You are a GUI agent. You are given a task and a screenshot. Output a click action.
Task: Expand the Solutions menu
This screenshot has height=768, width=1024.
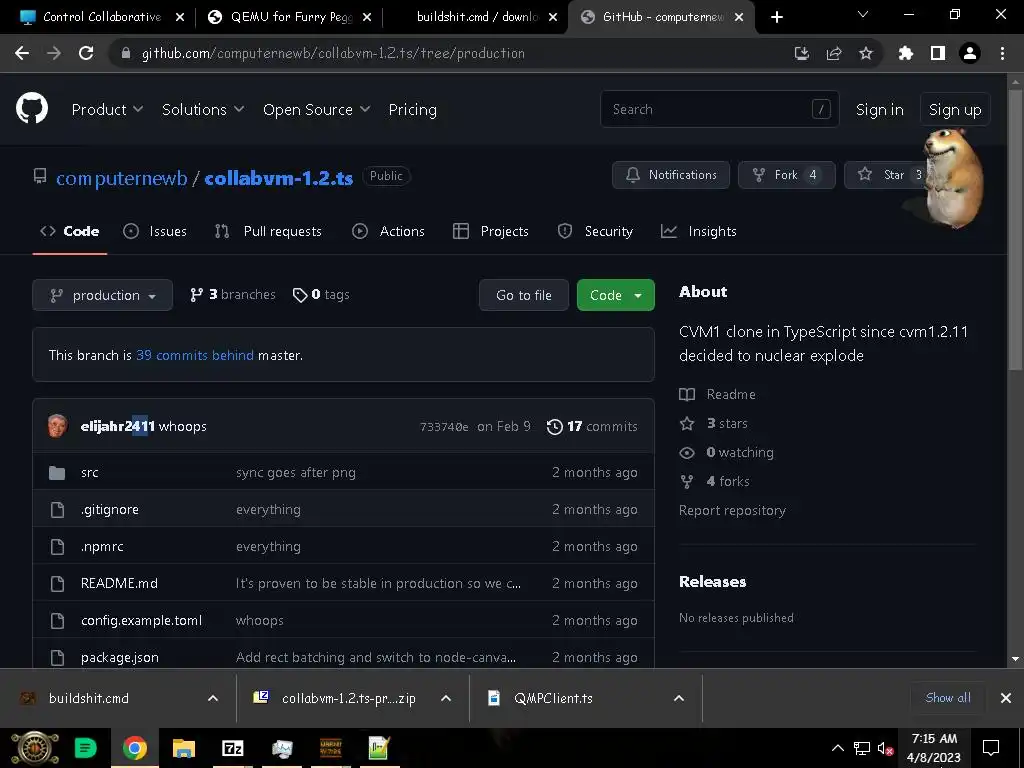(203, 110)
